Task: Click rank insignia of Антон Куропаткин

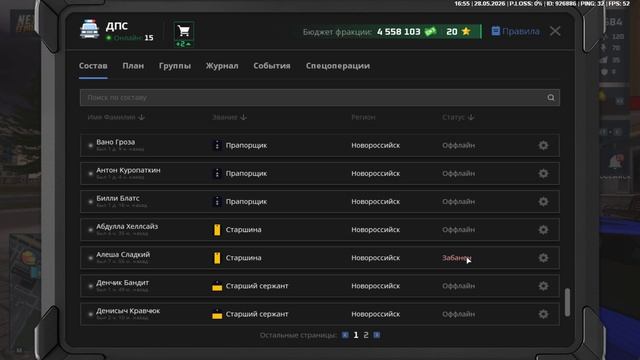Action: [217, 173]
